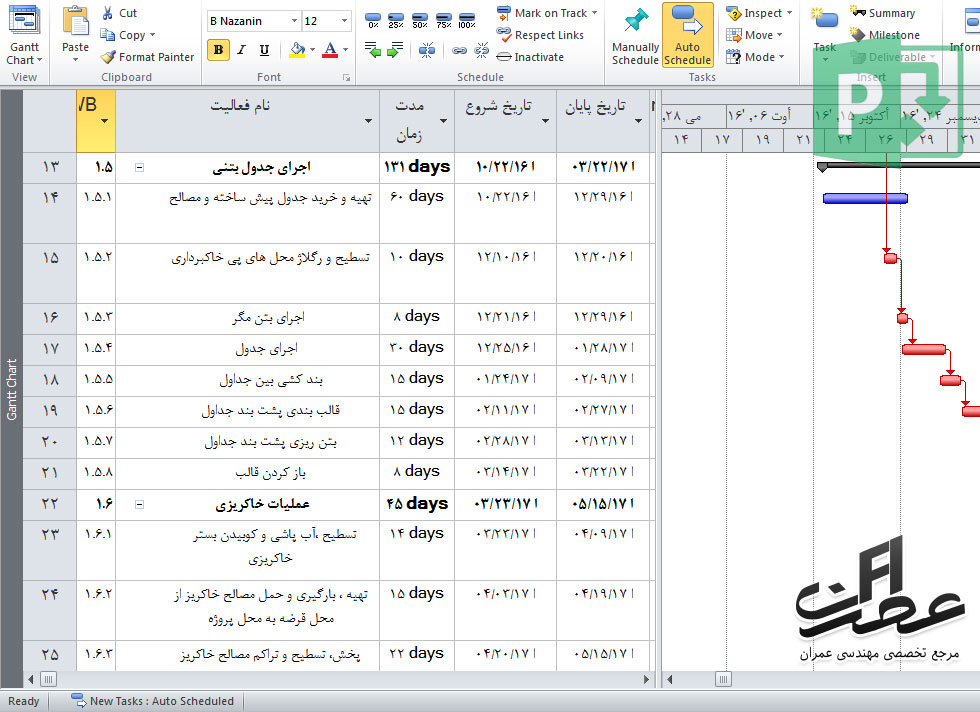The height and width of the screenshot is (712, 980).
Task: Link the selected tasks with chain icon
Action: [x=459, y=51]
